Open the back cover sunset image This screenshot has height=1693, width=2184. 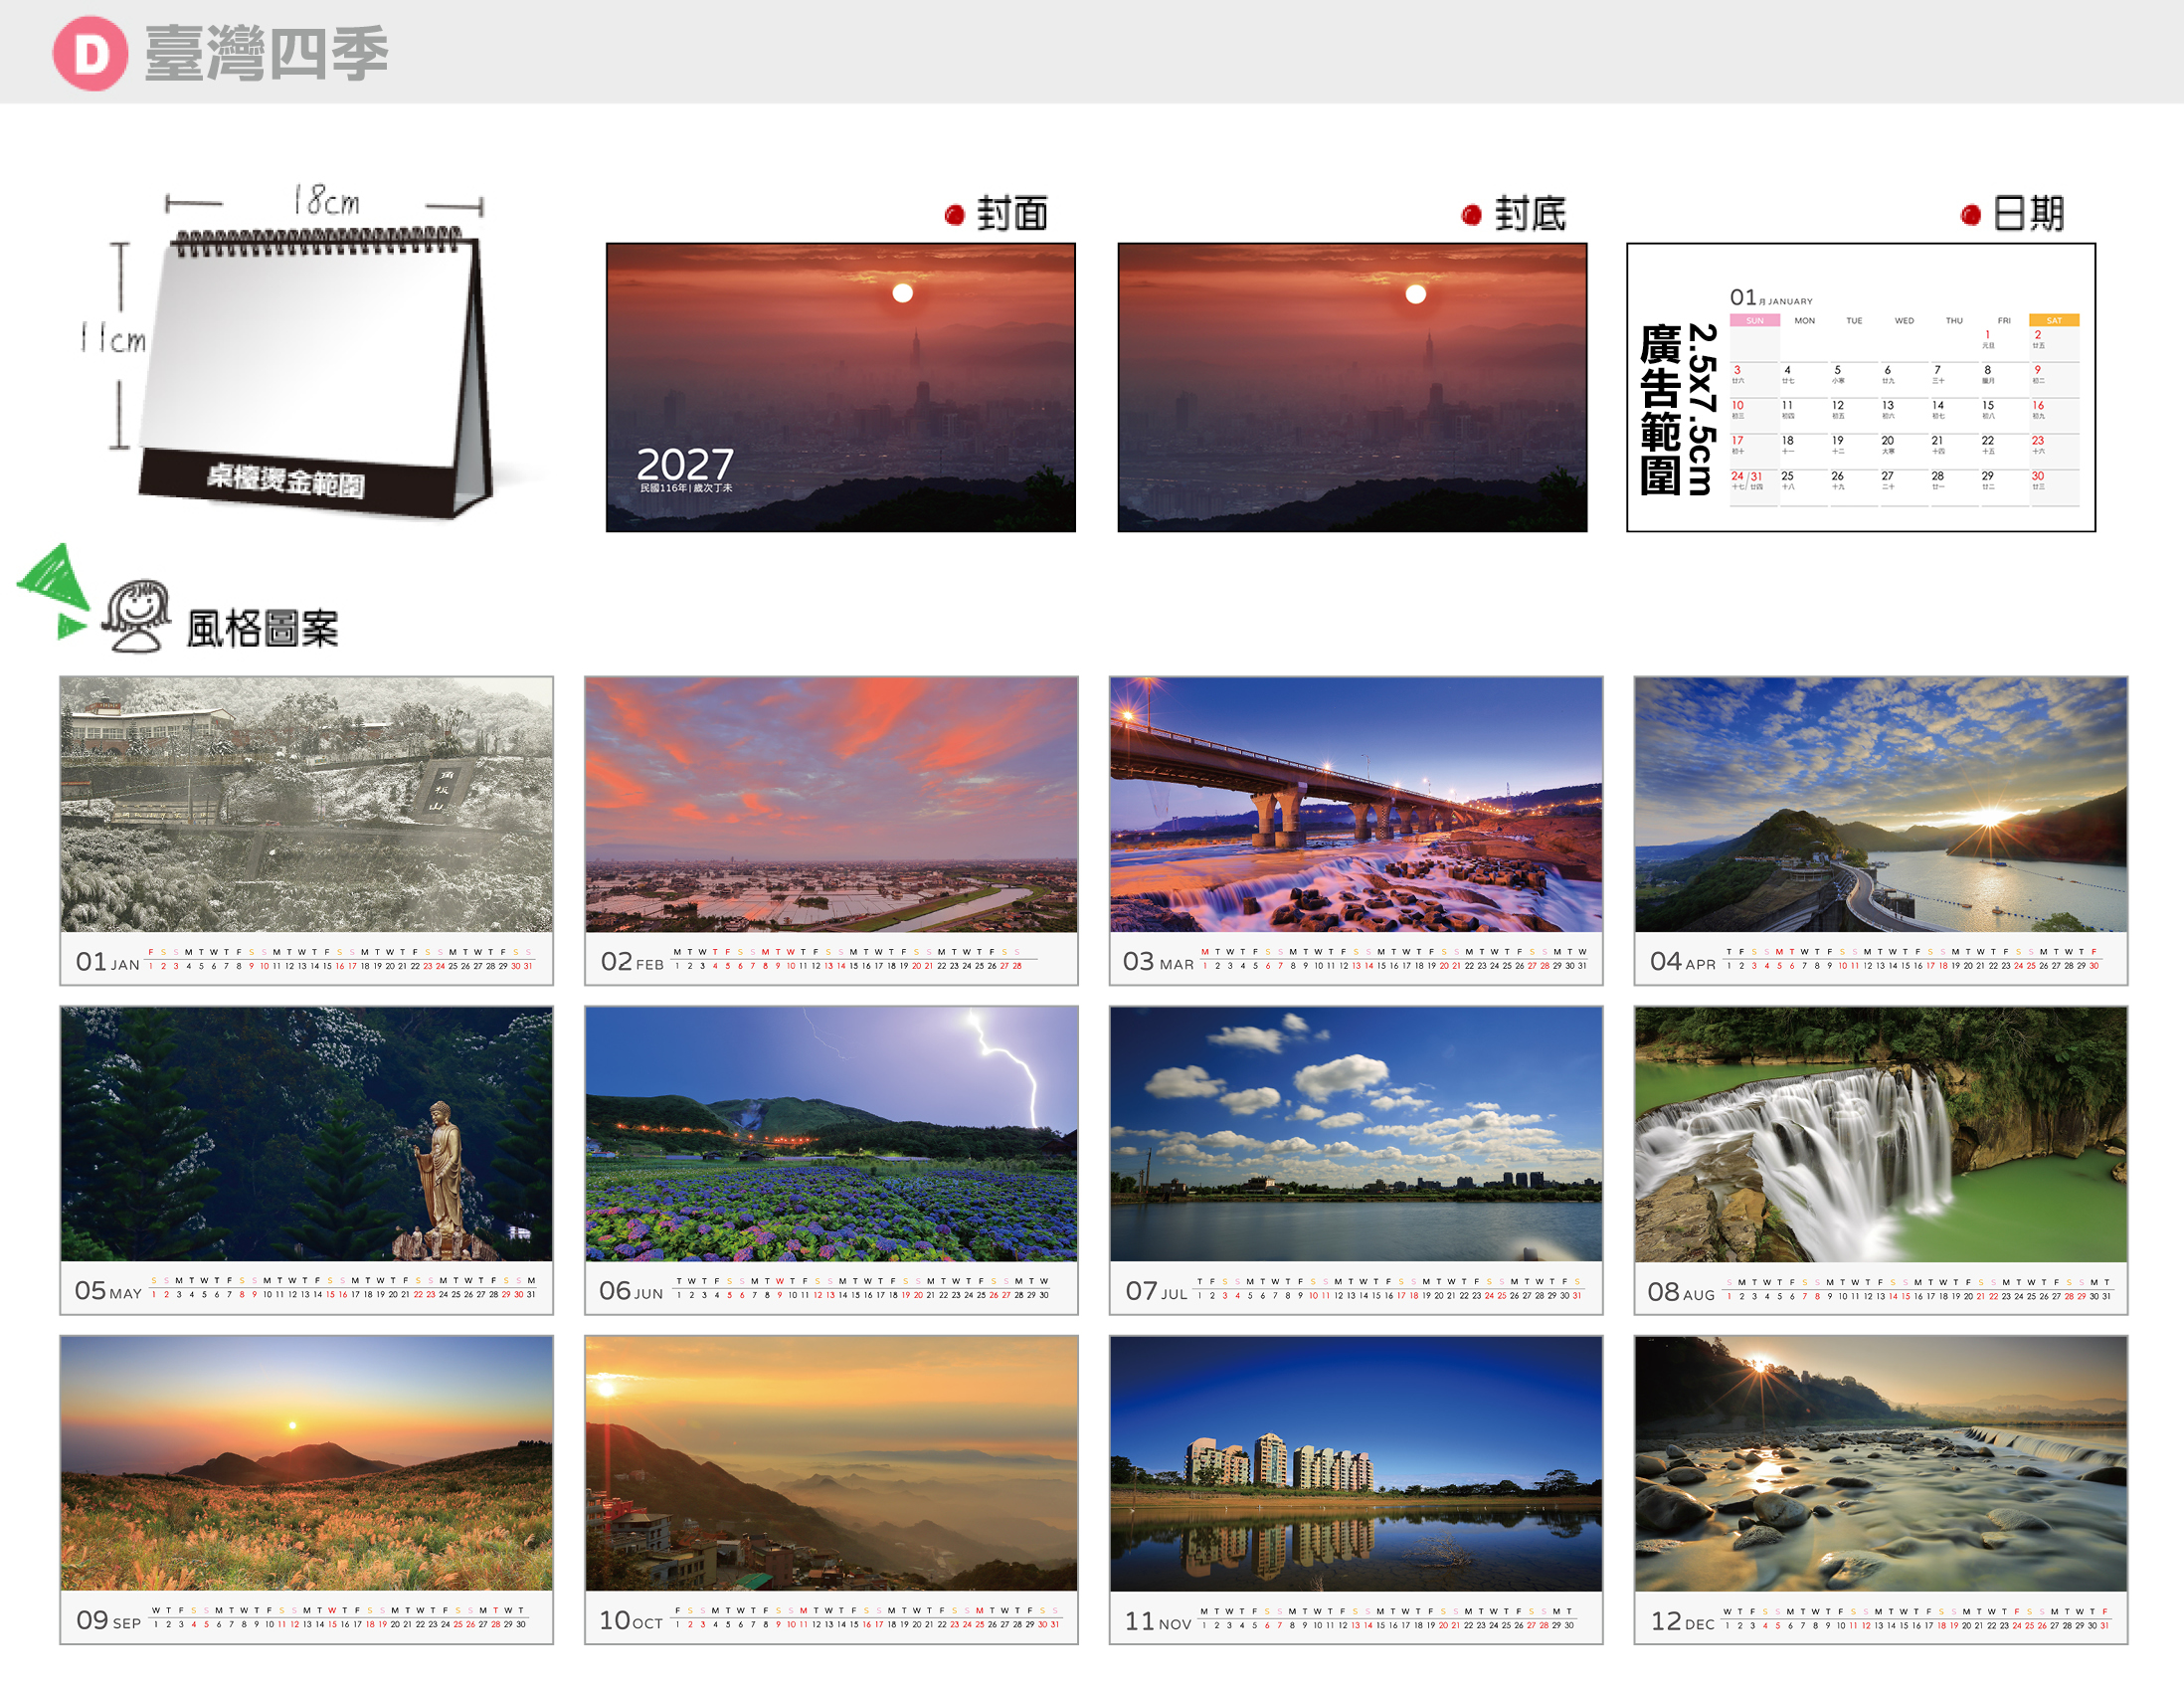pos(1352,387)
